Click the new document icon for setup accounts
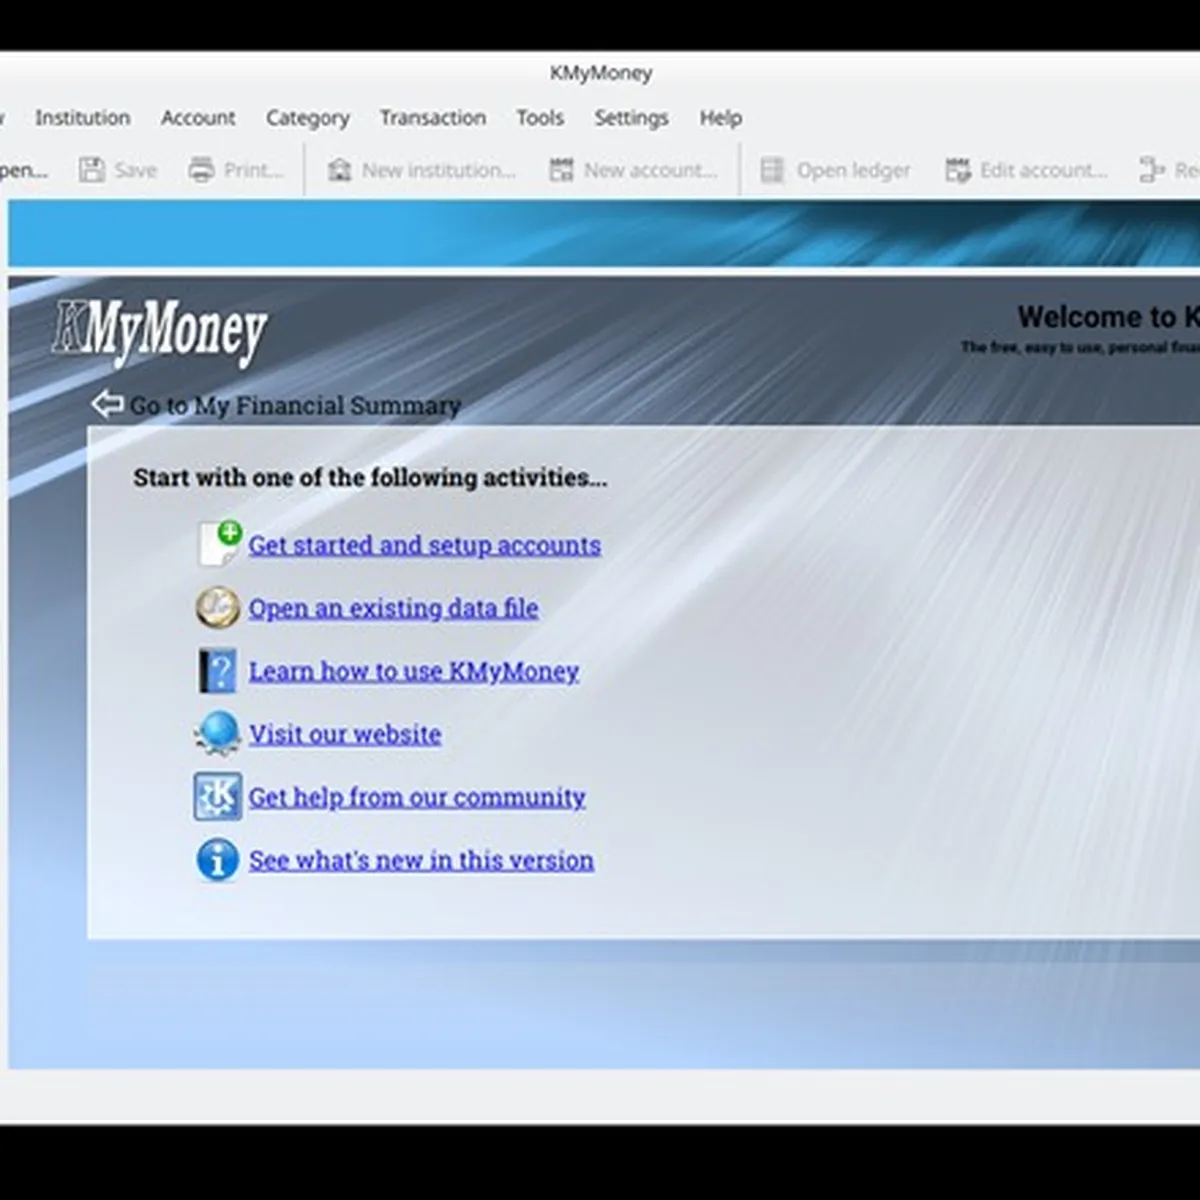1200x1200 pixels. pyautogui.click(x=219, y=544)
